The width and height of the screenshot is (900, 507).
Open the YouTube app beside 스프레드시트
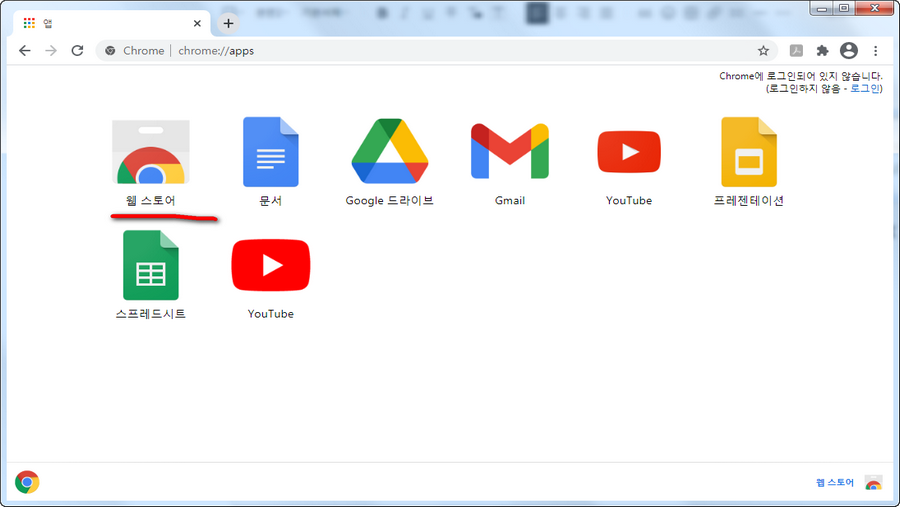click(x=270, y=265)
